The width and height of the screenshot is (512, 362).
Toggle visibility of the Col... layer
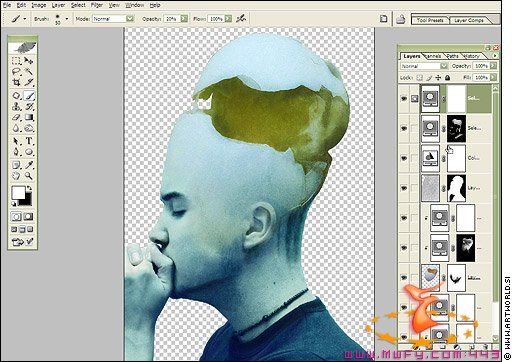click(404, 158)
